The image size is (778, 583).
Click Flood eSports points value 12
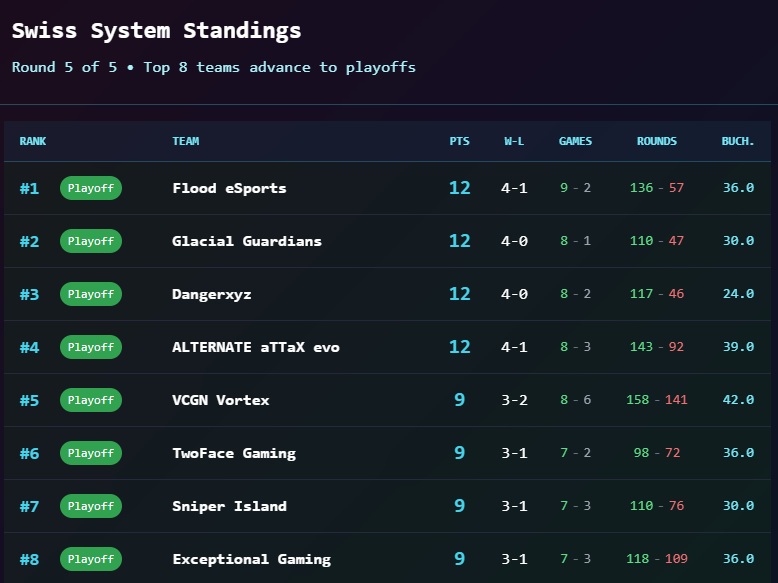pos(459,188)
